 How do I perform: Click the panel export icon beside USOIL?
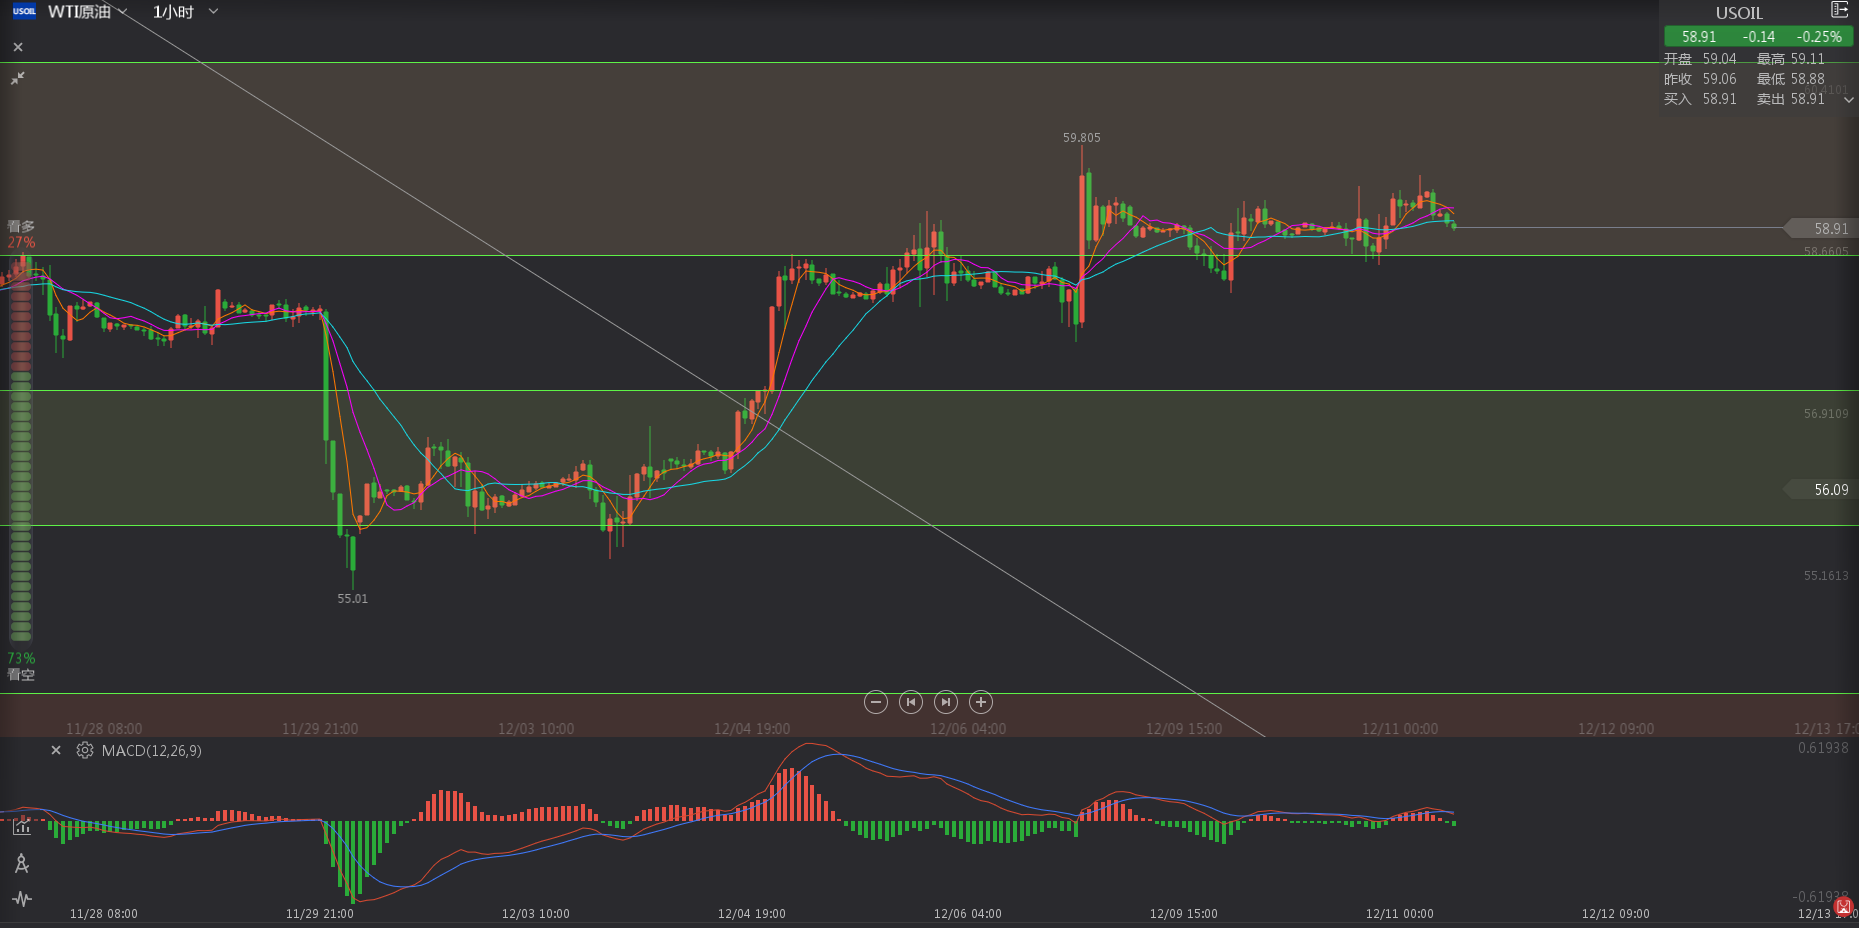tap(1839, 10)
